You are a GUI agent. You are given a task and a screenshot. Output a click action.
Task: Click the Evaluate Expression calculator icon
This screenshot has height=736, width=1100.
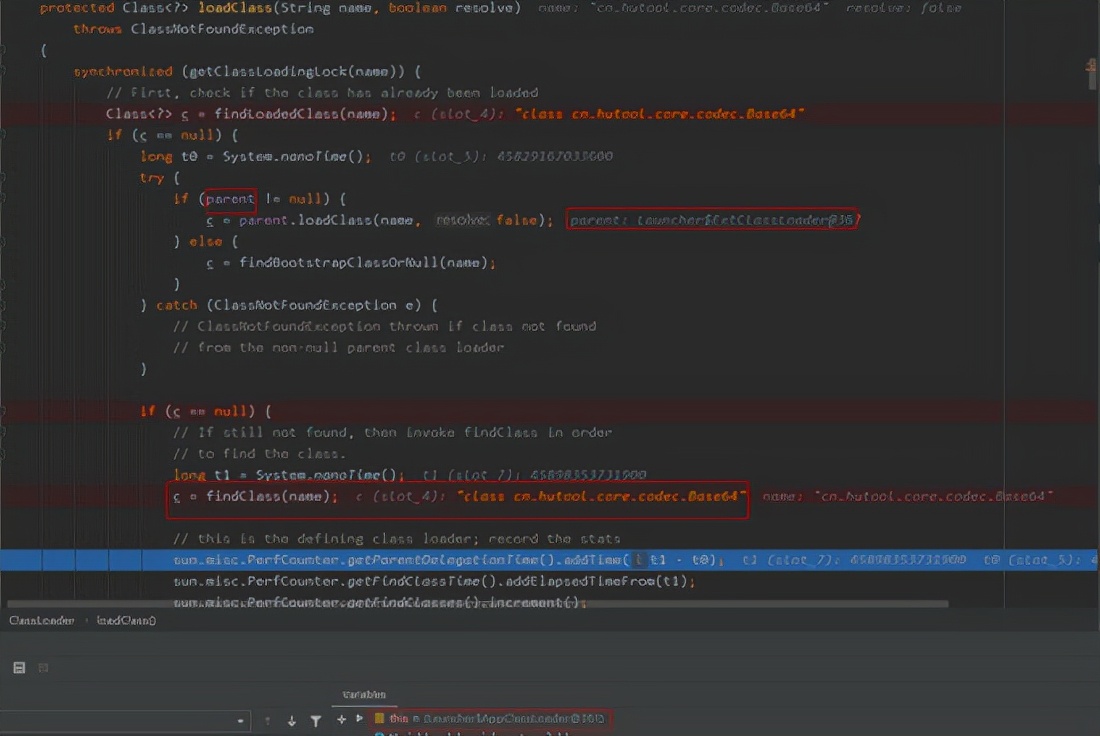19,667
